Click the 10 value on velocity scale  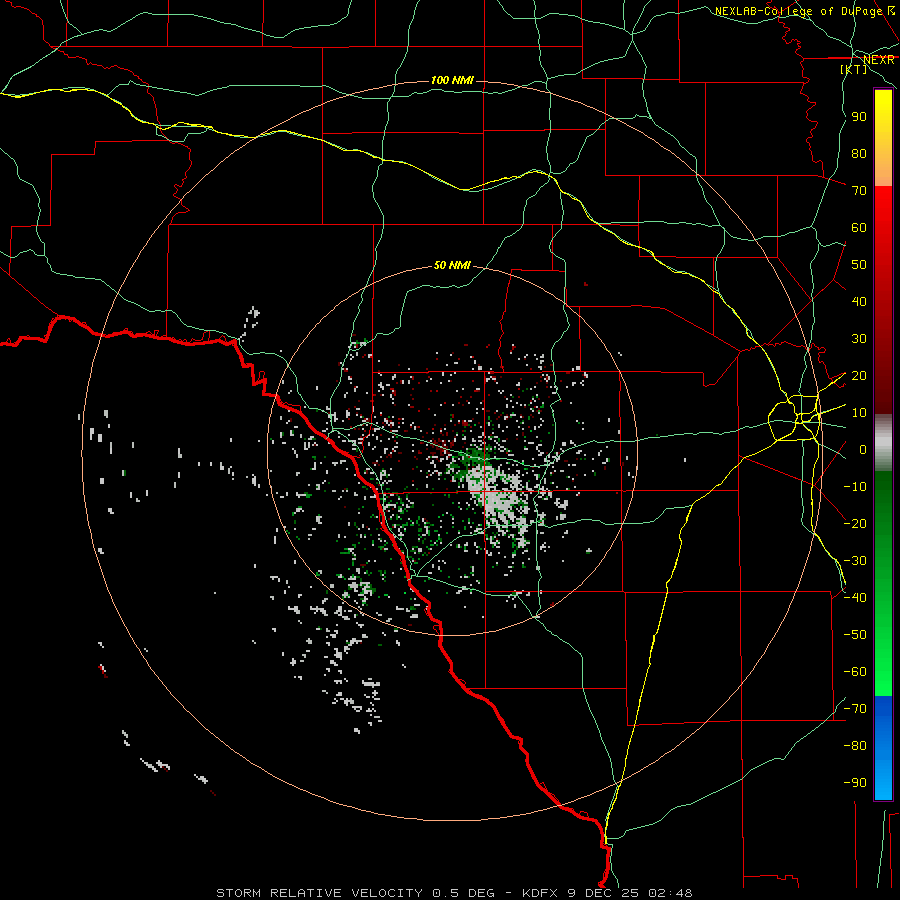859,413
